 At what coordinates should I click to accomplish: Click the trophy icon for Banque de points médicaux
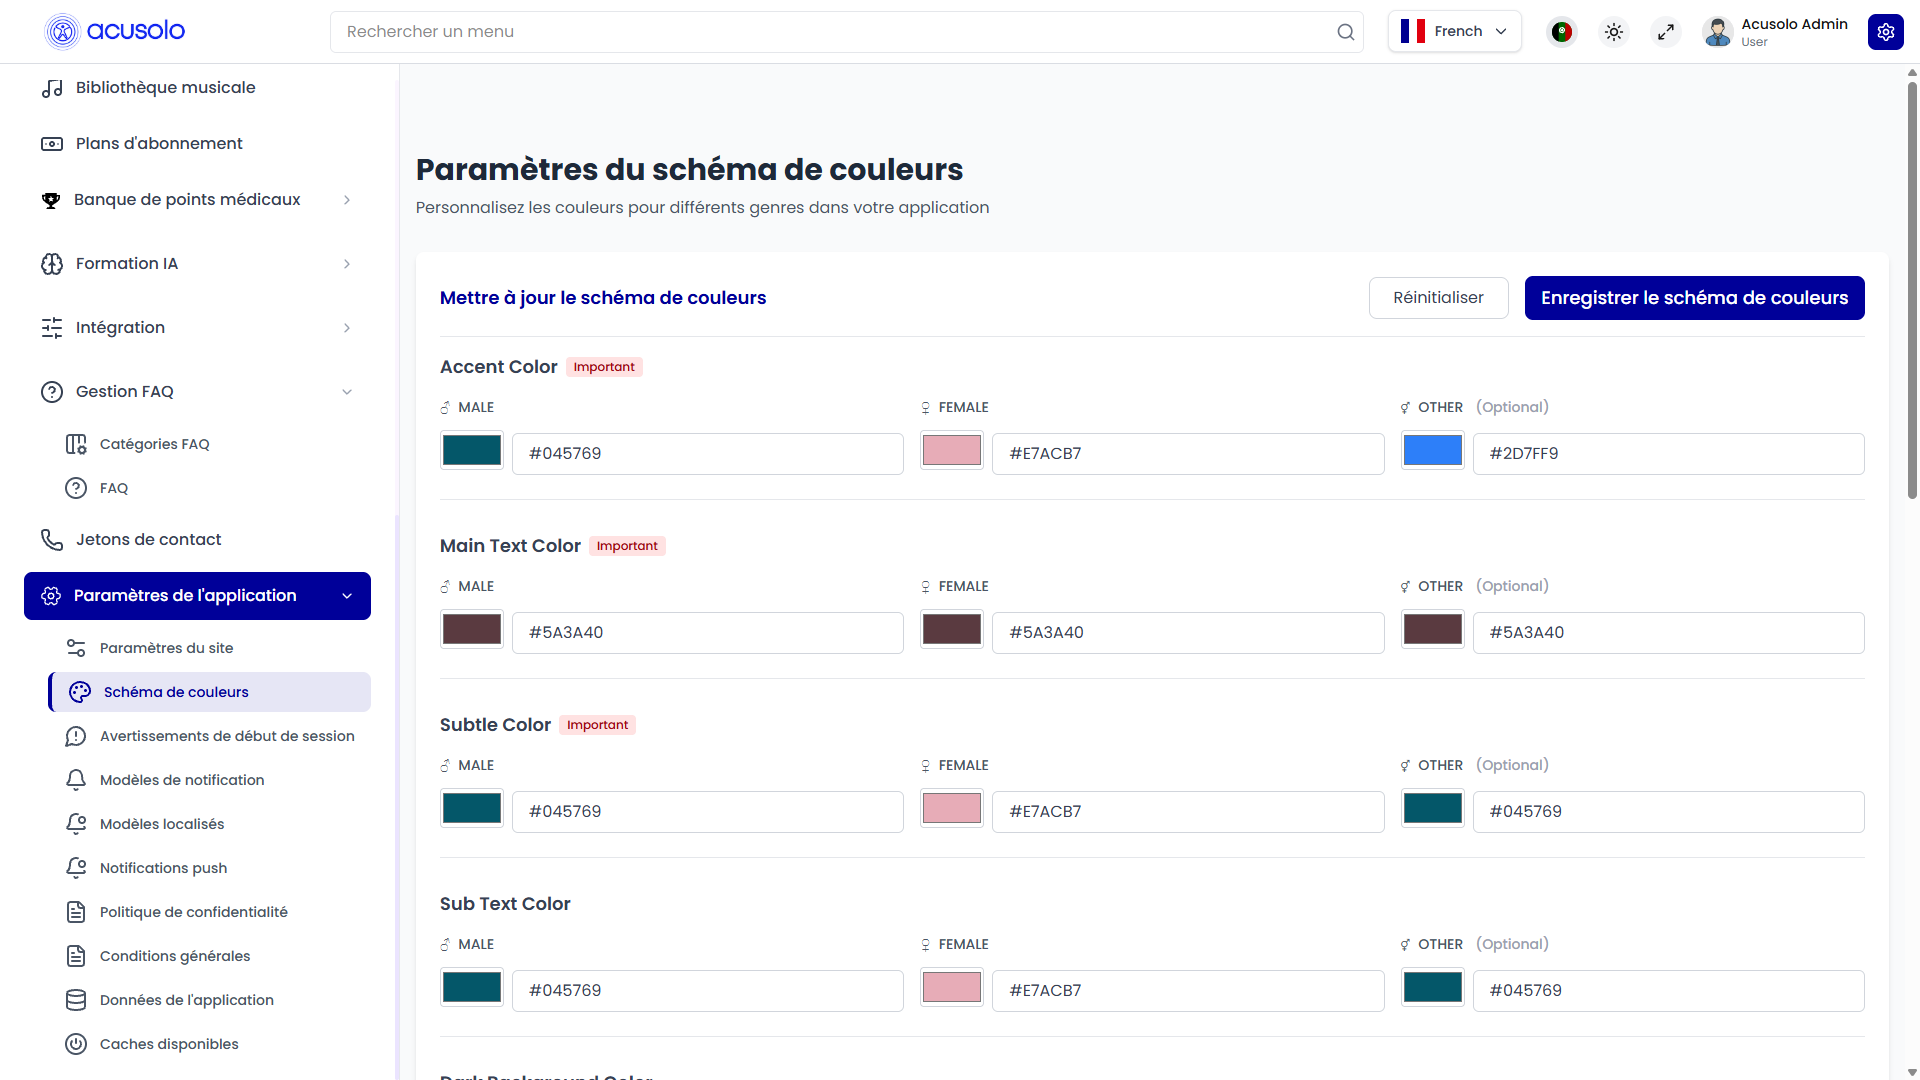[x=51, y=200]
